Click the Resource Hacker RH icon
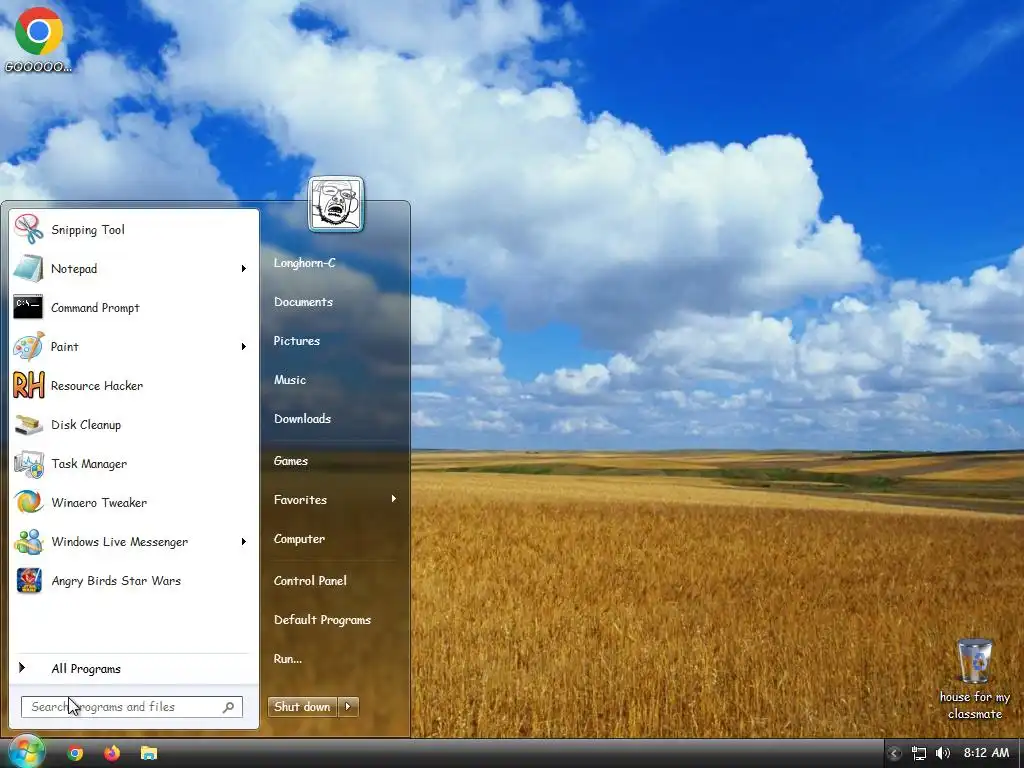This screenshot has height=768, width=1024. tap(29, 385)
